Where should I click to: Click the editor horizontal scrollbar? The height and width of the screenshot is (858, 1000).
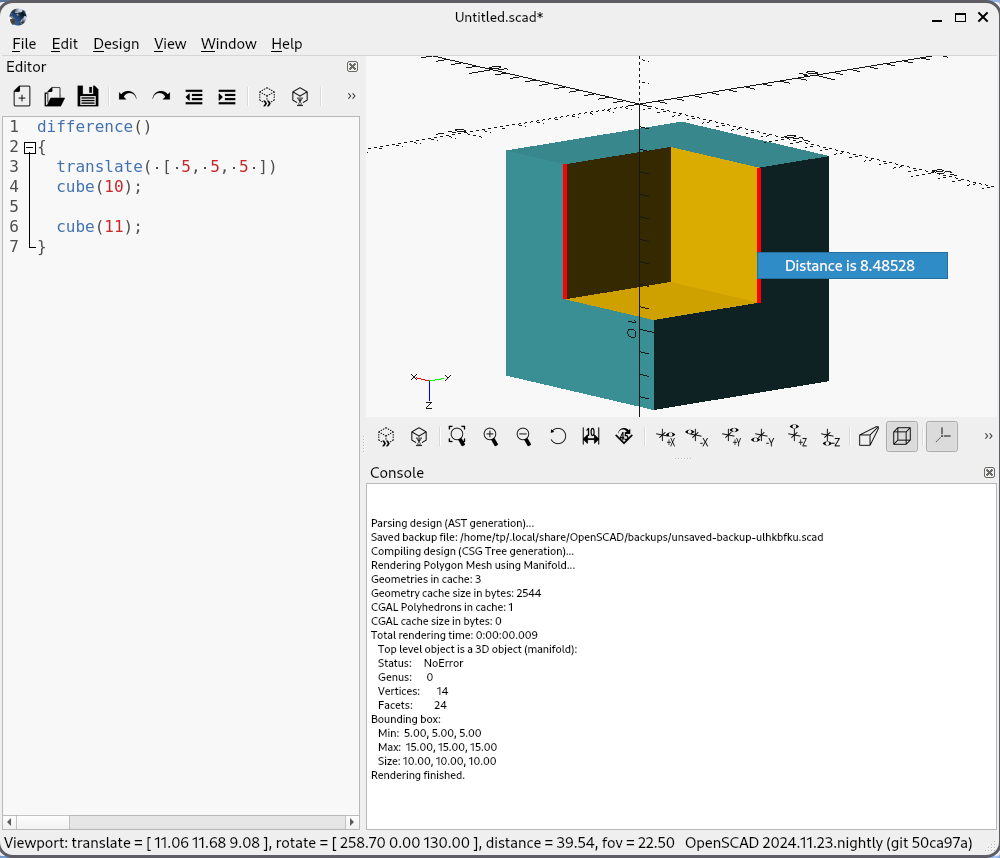click(x=180, y=821)
